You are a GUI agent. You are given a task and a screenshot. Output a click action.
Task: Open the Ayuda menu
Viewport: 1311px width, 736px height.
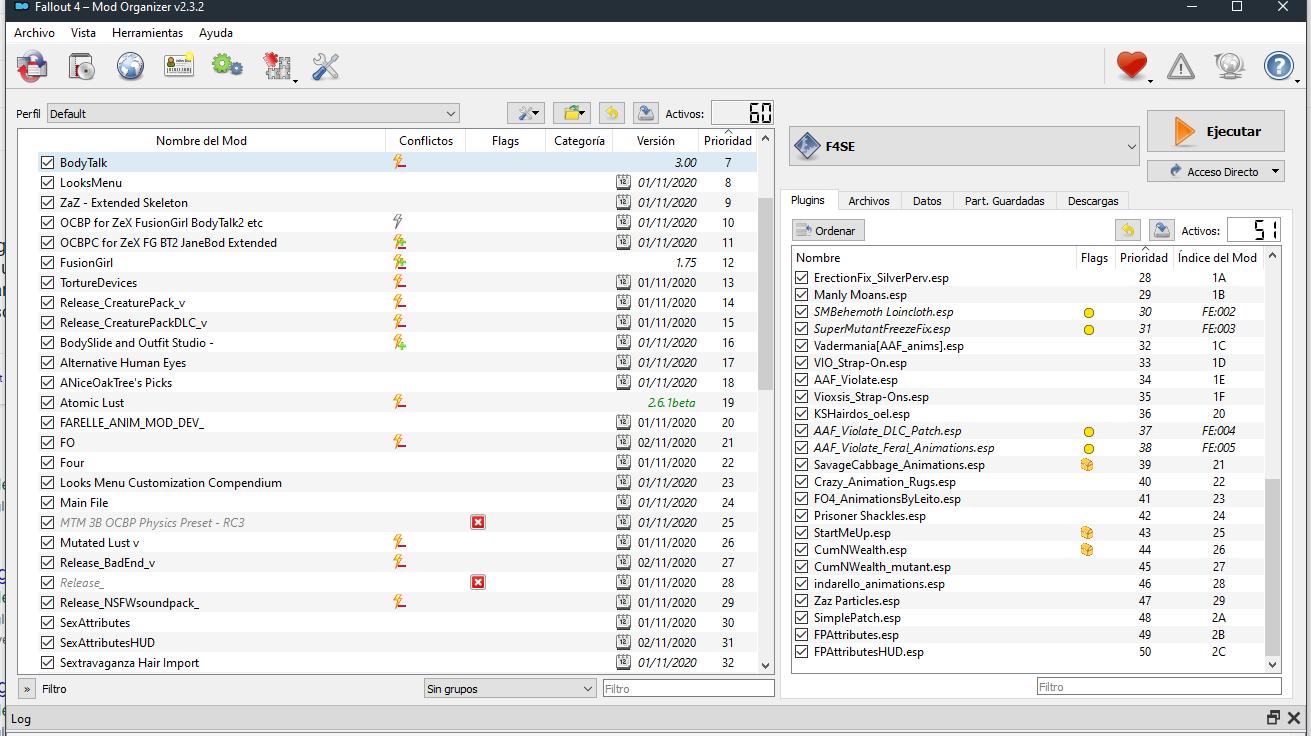tap(215, 33)
